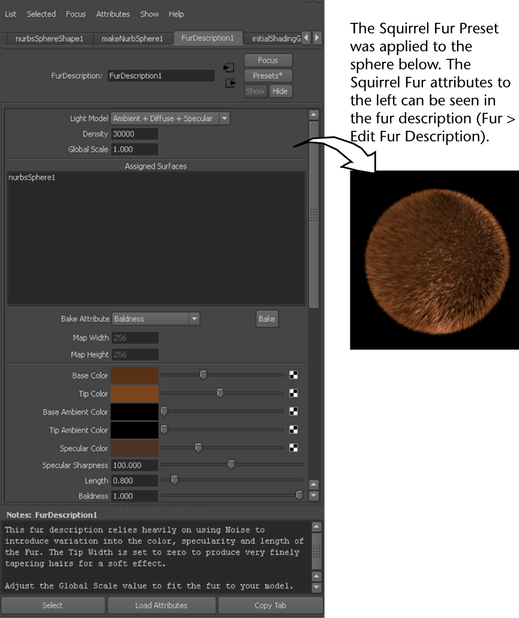Click the Base Ambient Color map checker icon
The width and height of the screenshot is (519, 618).
point(294,411)
